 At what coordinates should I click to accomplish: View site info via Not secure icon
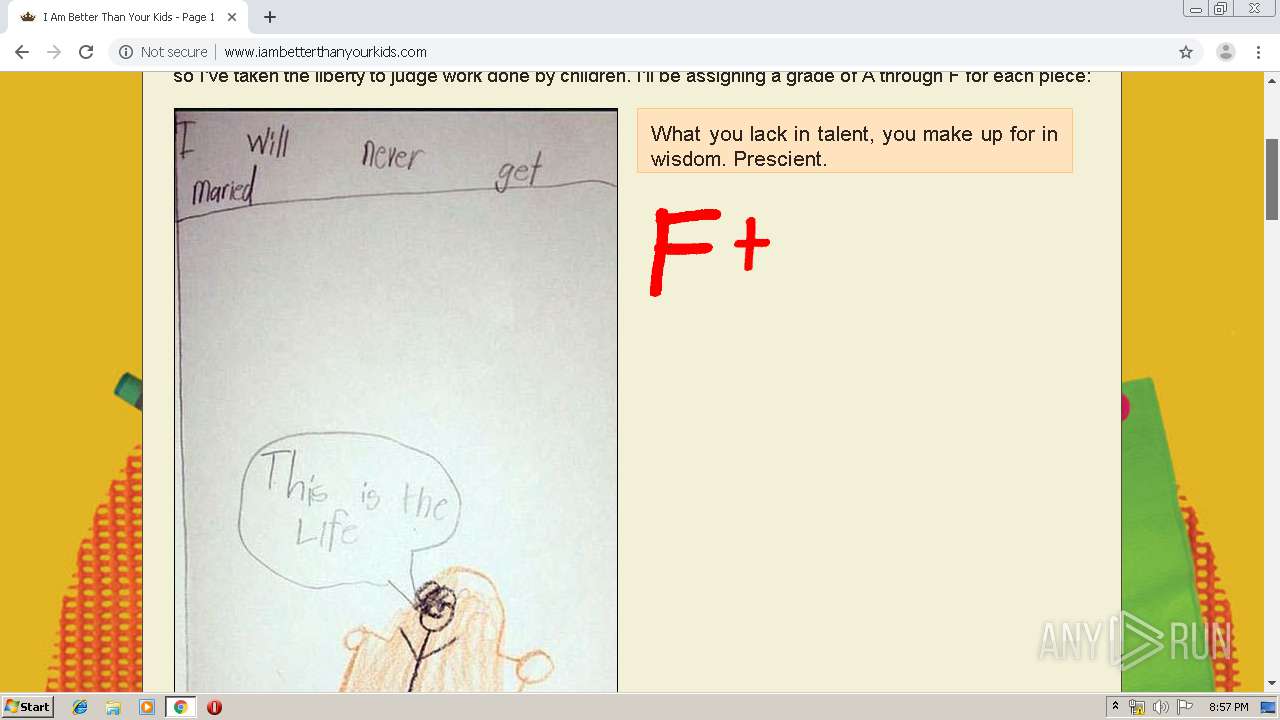(x=126, y=52)
